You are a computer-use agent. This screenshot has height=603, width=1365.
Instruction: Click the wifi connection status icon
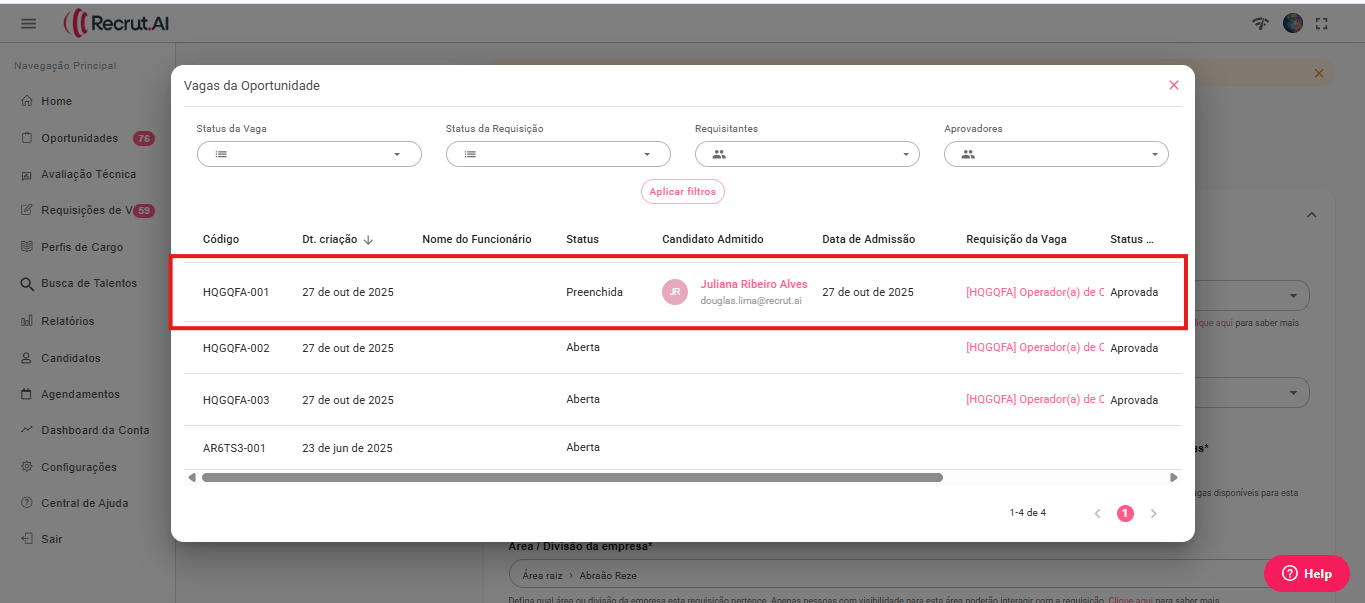click(x=1260, y=23)
